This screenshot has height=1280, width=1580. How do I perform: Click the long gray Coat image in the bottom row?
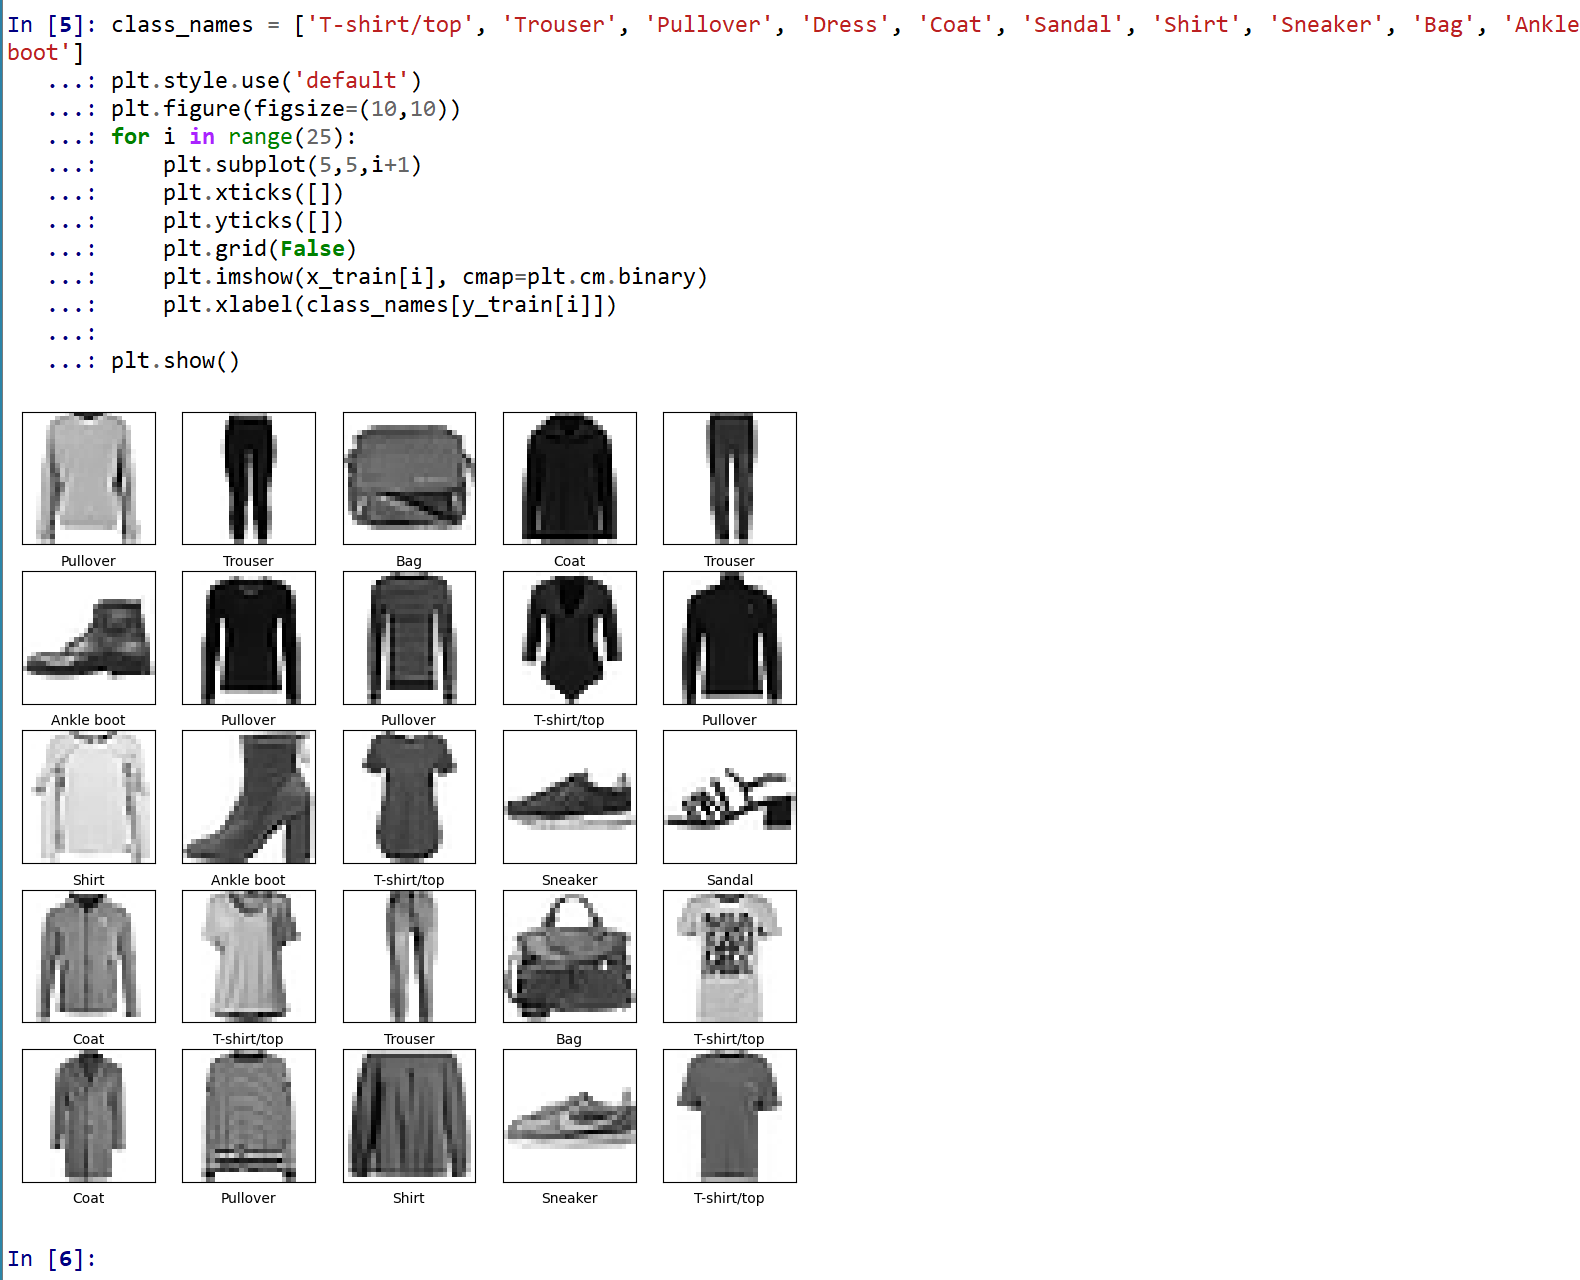point(89,1116)
